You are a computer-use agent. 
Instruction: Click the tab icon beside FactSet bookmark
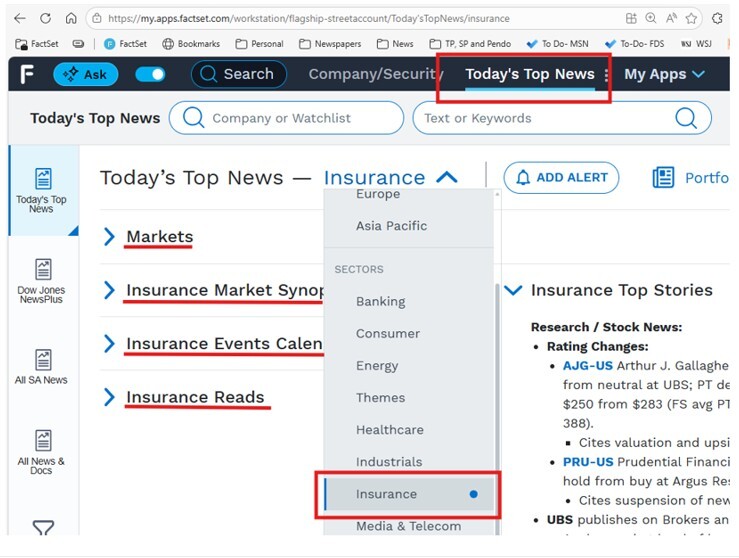click(78, 44)
